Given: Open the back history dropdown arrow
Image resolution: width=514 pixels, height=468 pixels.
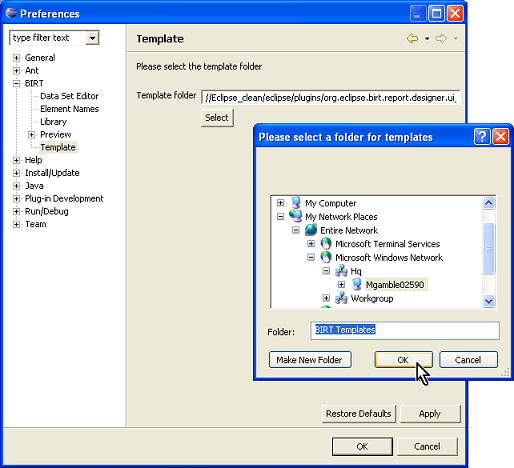Looking at the screenshot, I should 427,39.
